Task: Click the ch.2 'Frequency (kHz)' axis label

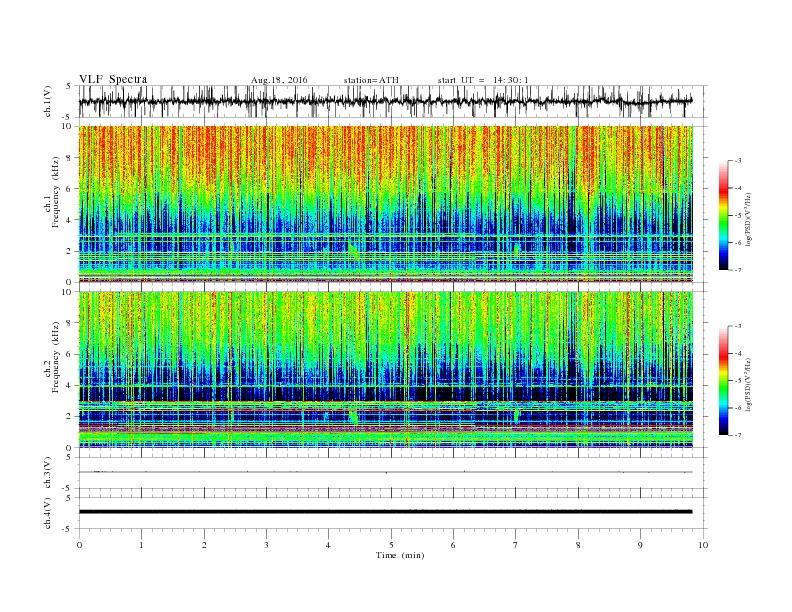Action: (56, 356)
